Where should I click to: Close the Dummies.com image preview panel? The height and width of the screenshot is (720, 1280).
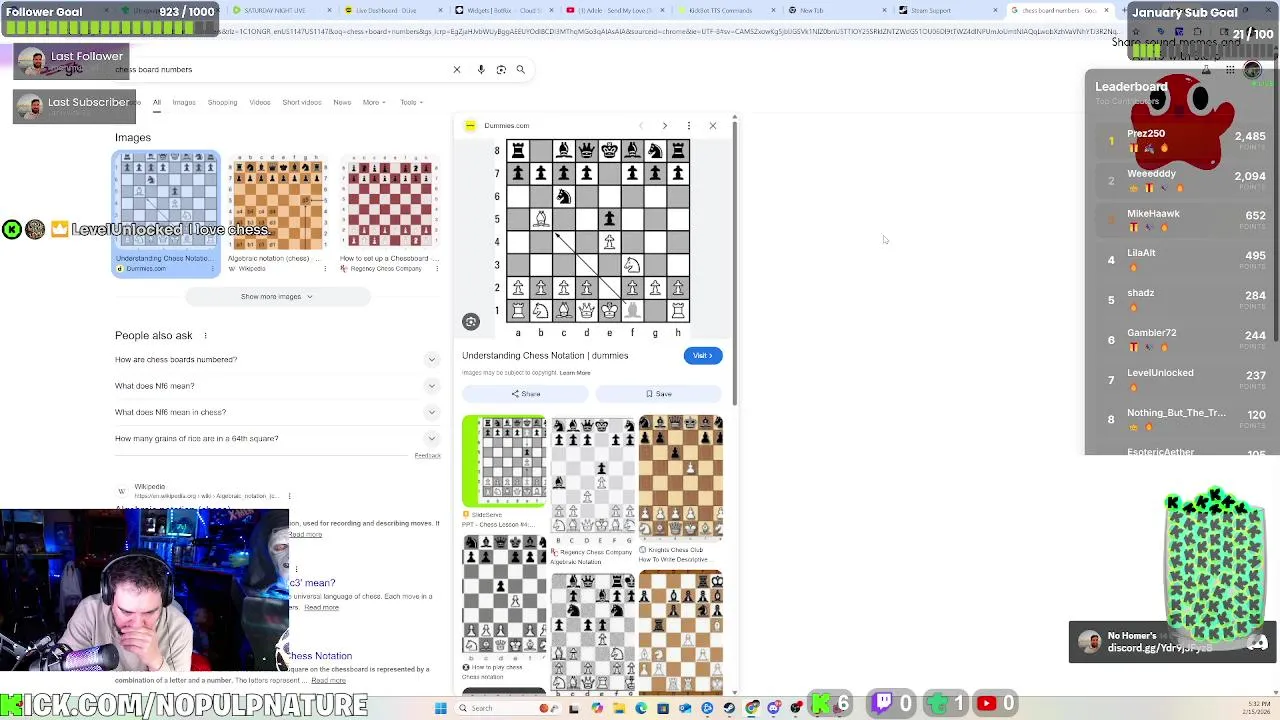(713, 125)
